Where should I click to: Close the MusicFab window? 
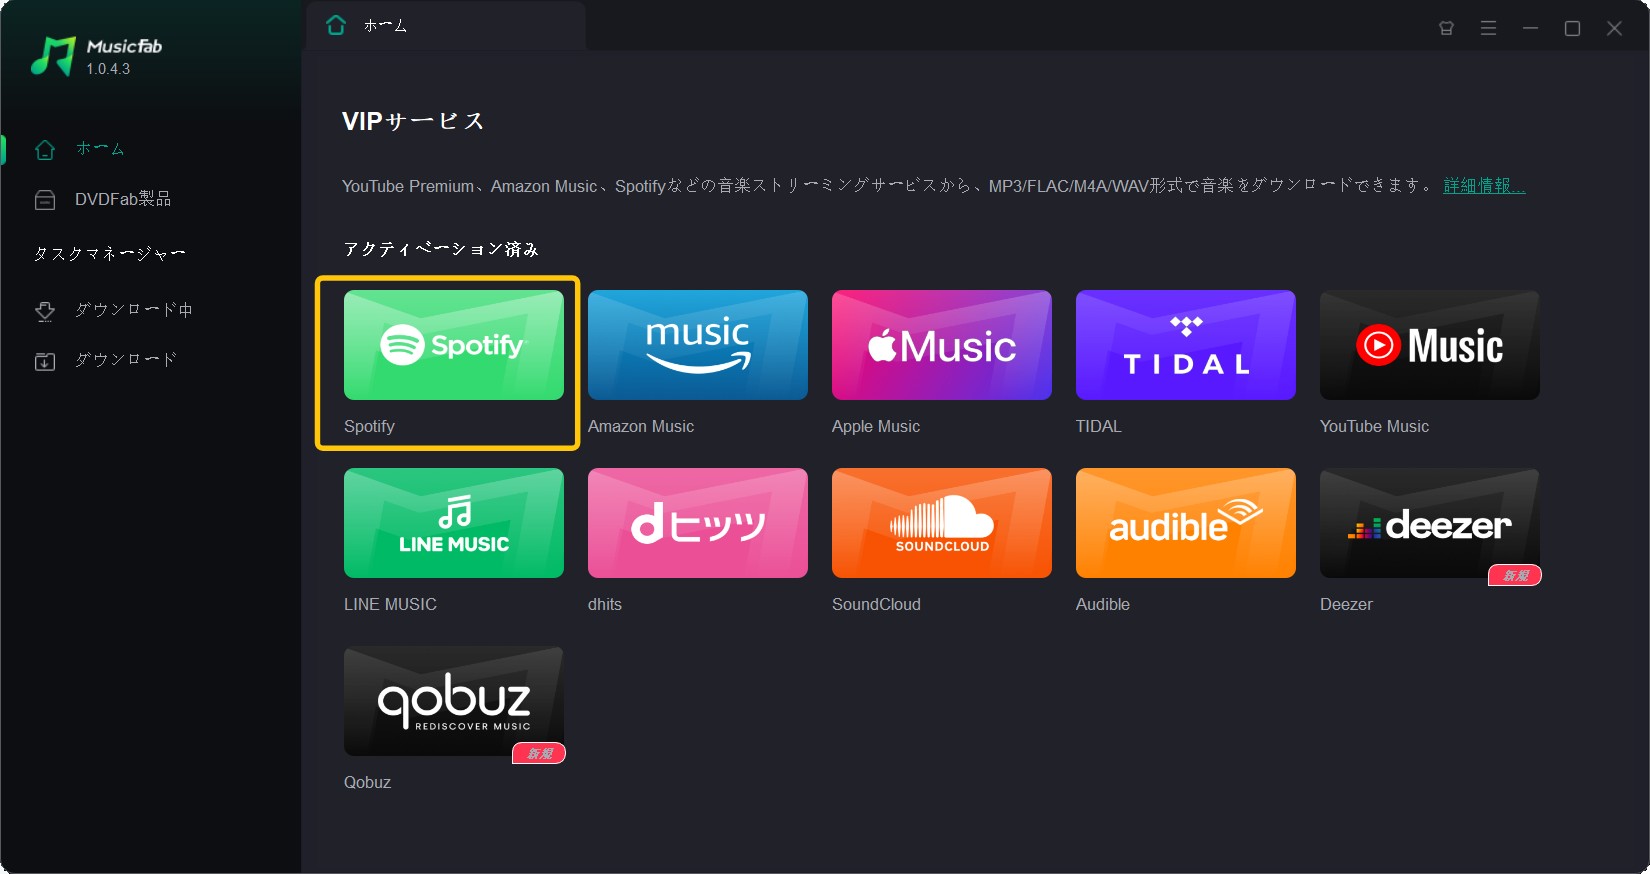[1614, 28]
